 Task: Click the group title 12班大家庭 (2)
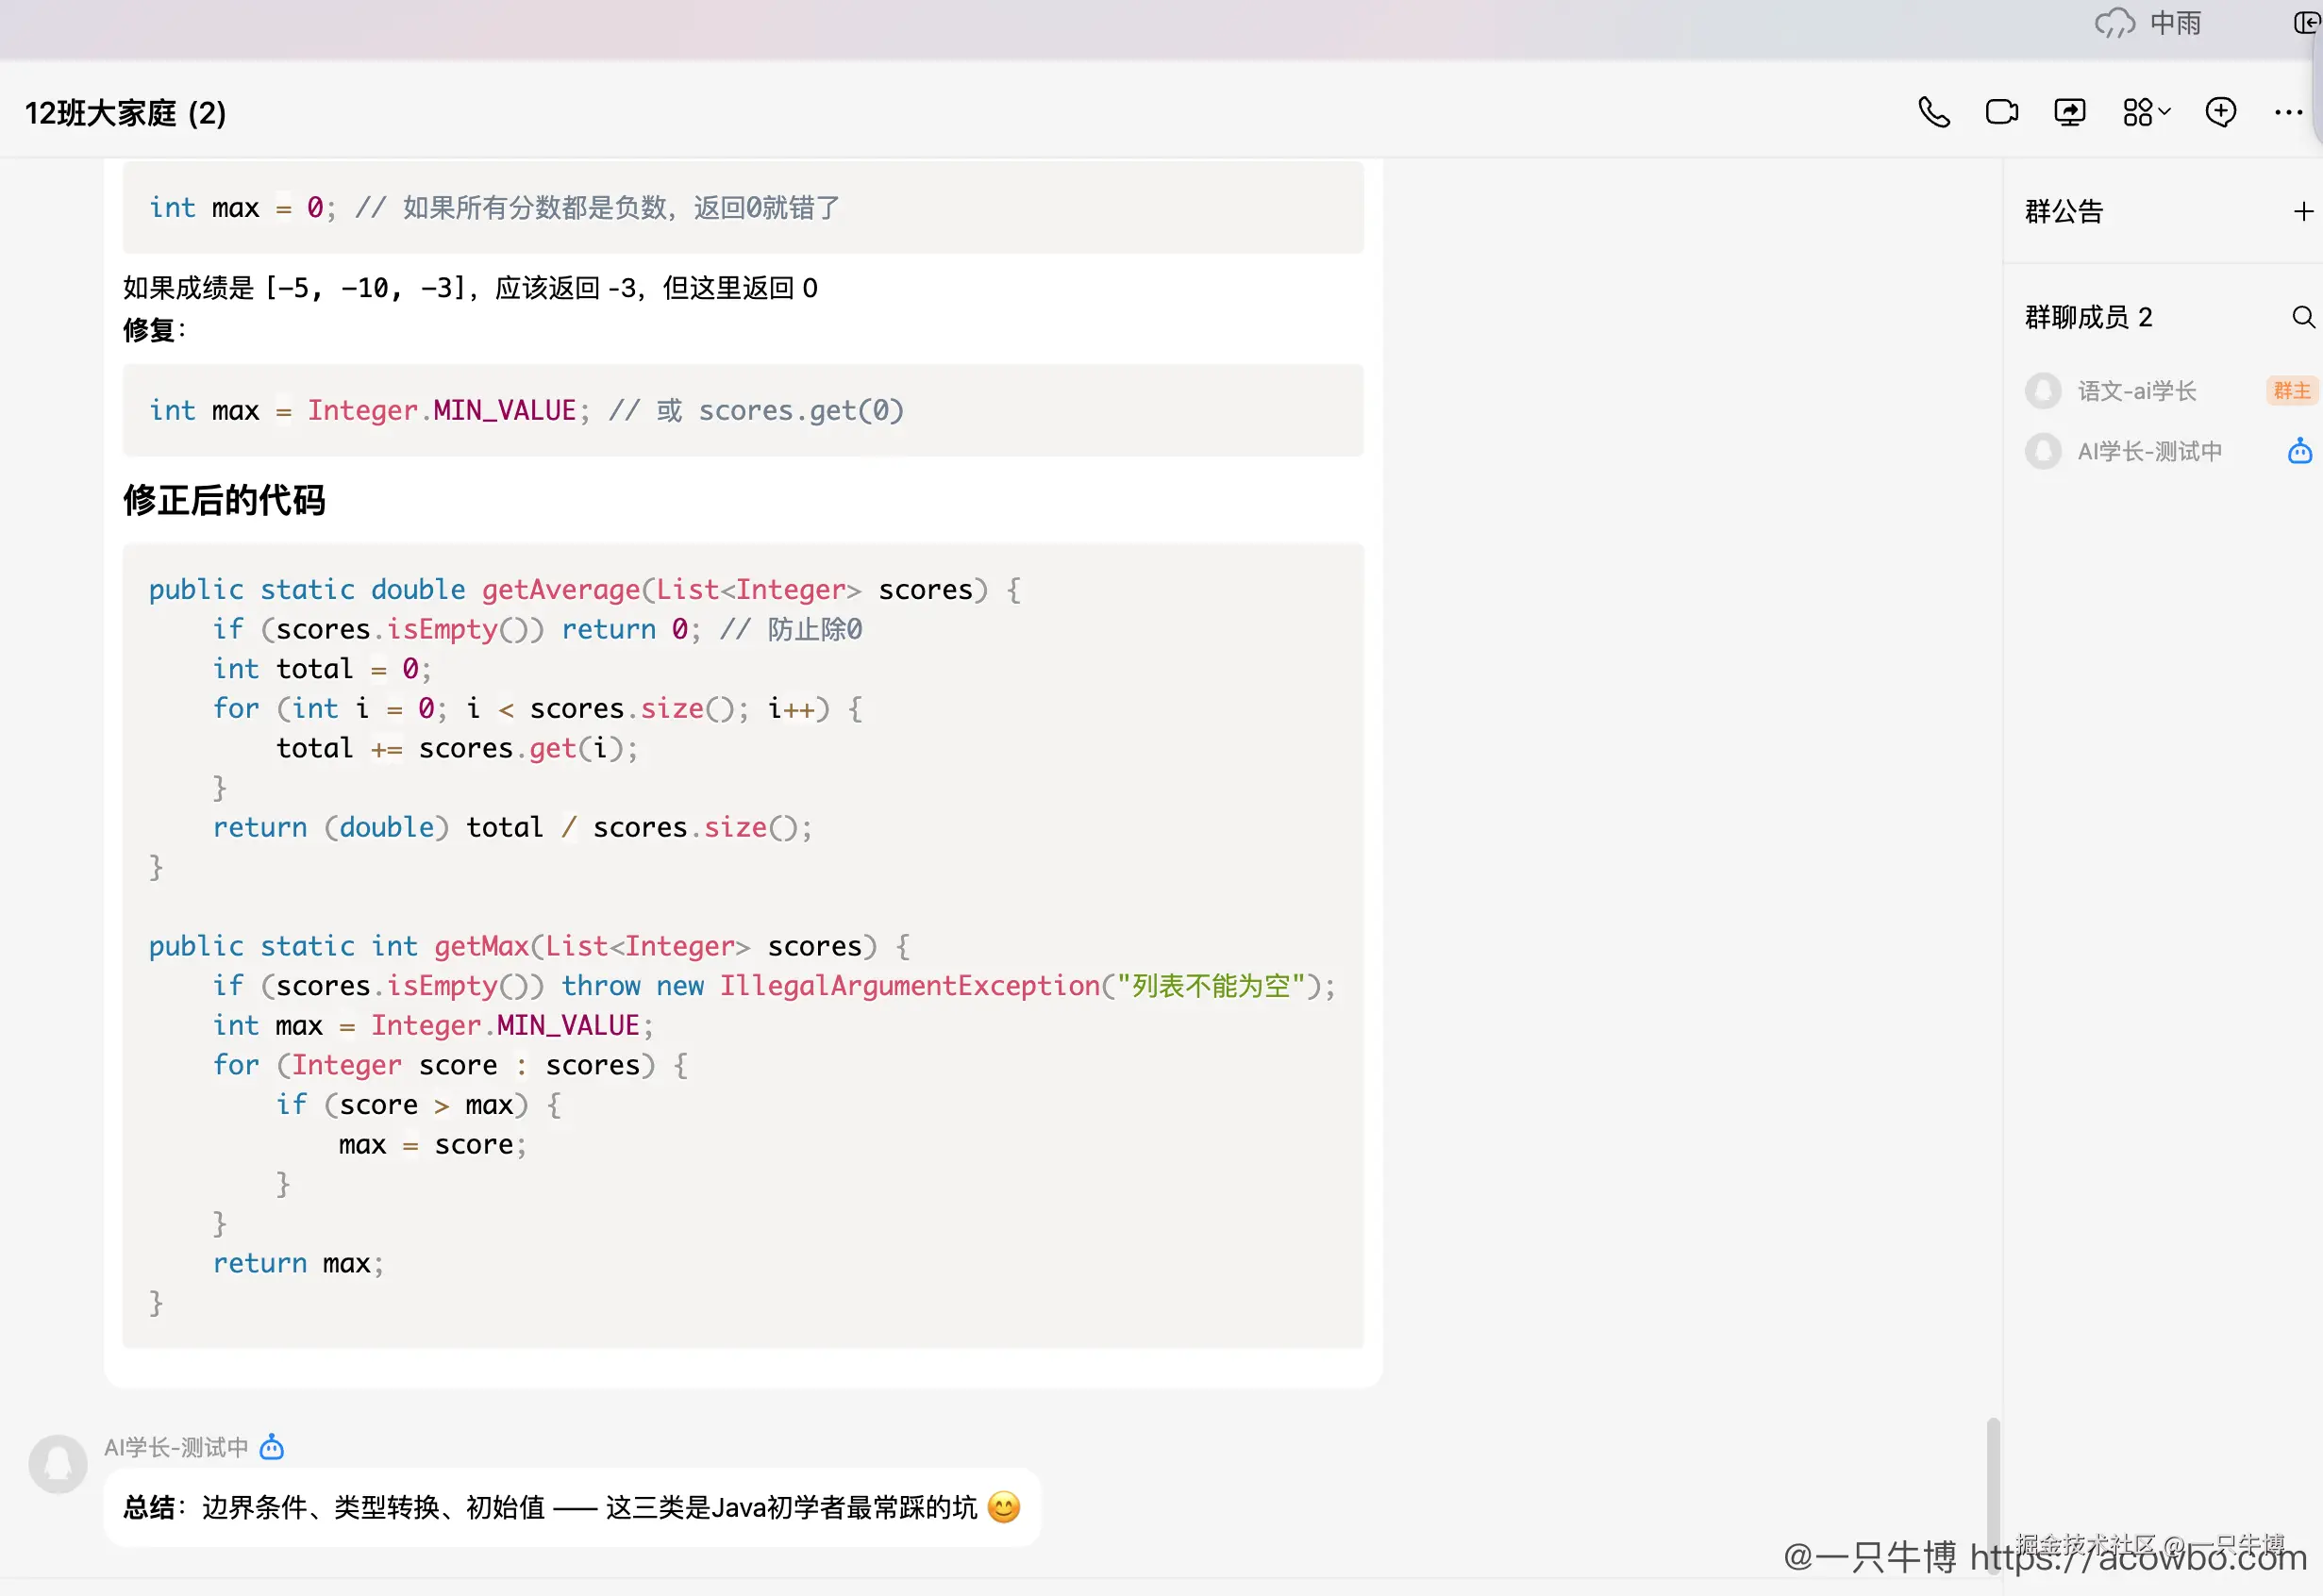coord(126,113)
